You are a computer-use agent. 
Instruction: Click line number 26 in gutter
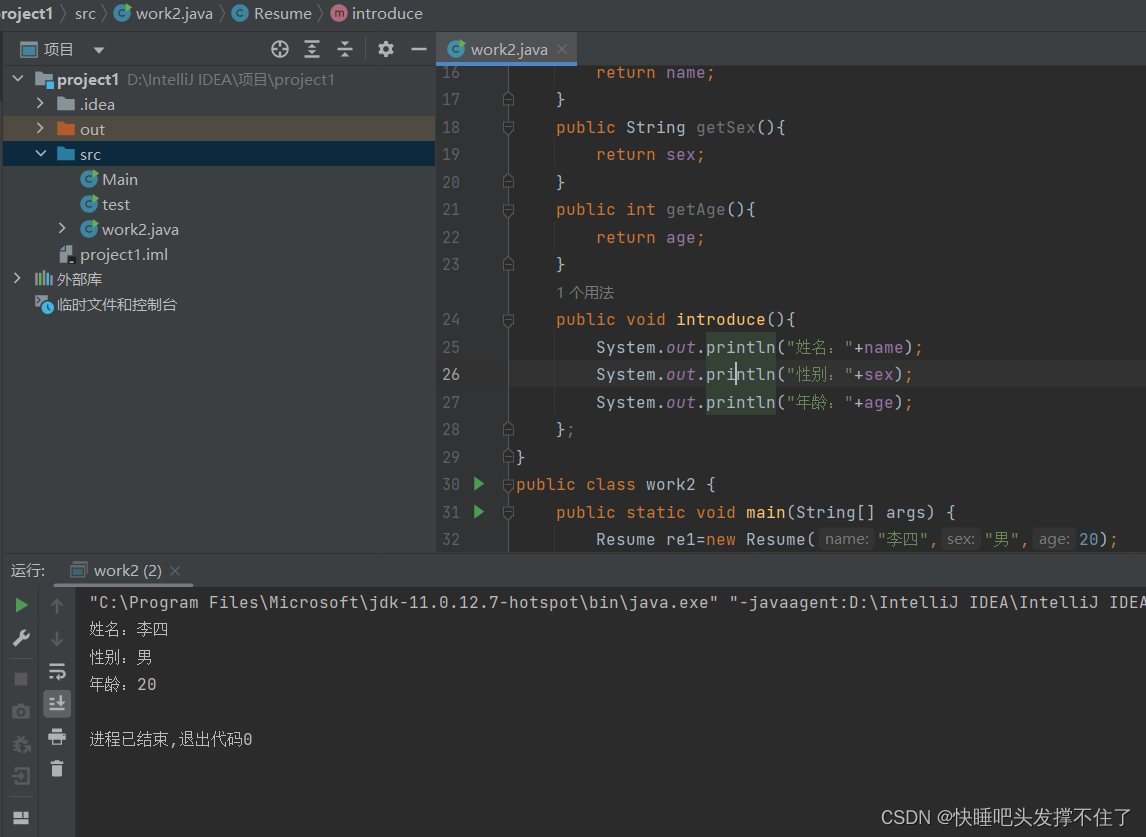click(451, 374)
